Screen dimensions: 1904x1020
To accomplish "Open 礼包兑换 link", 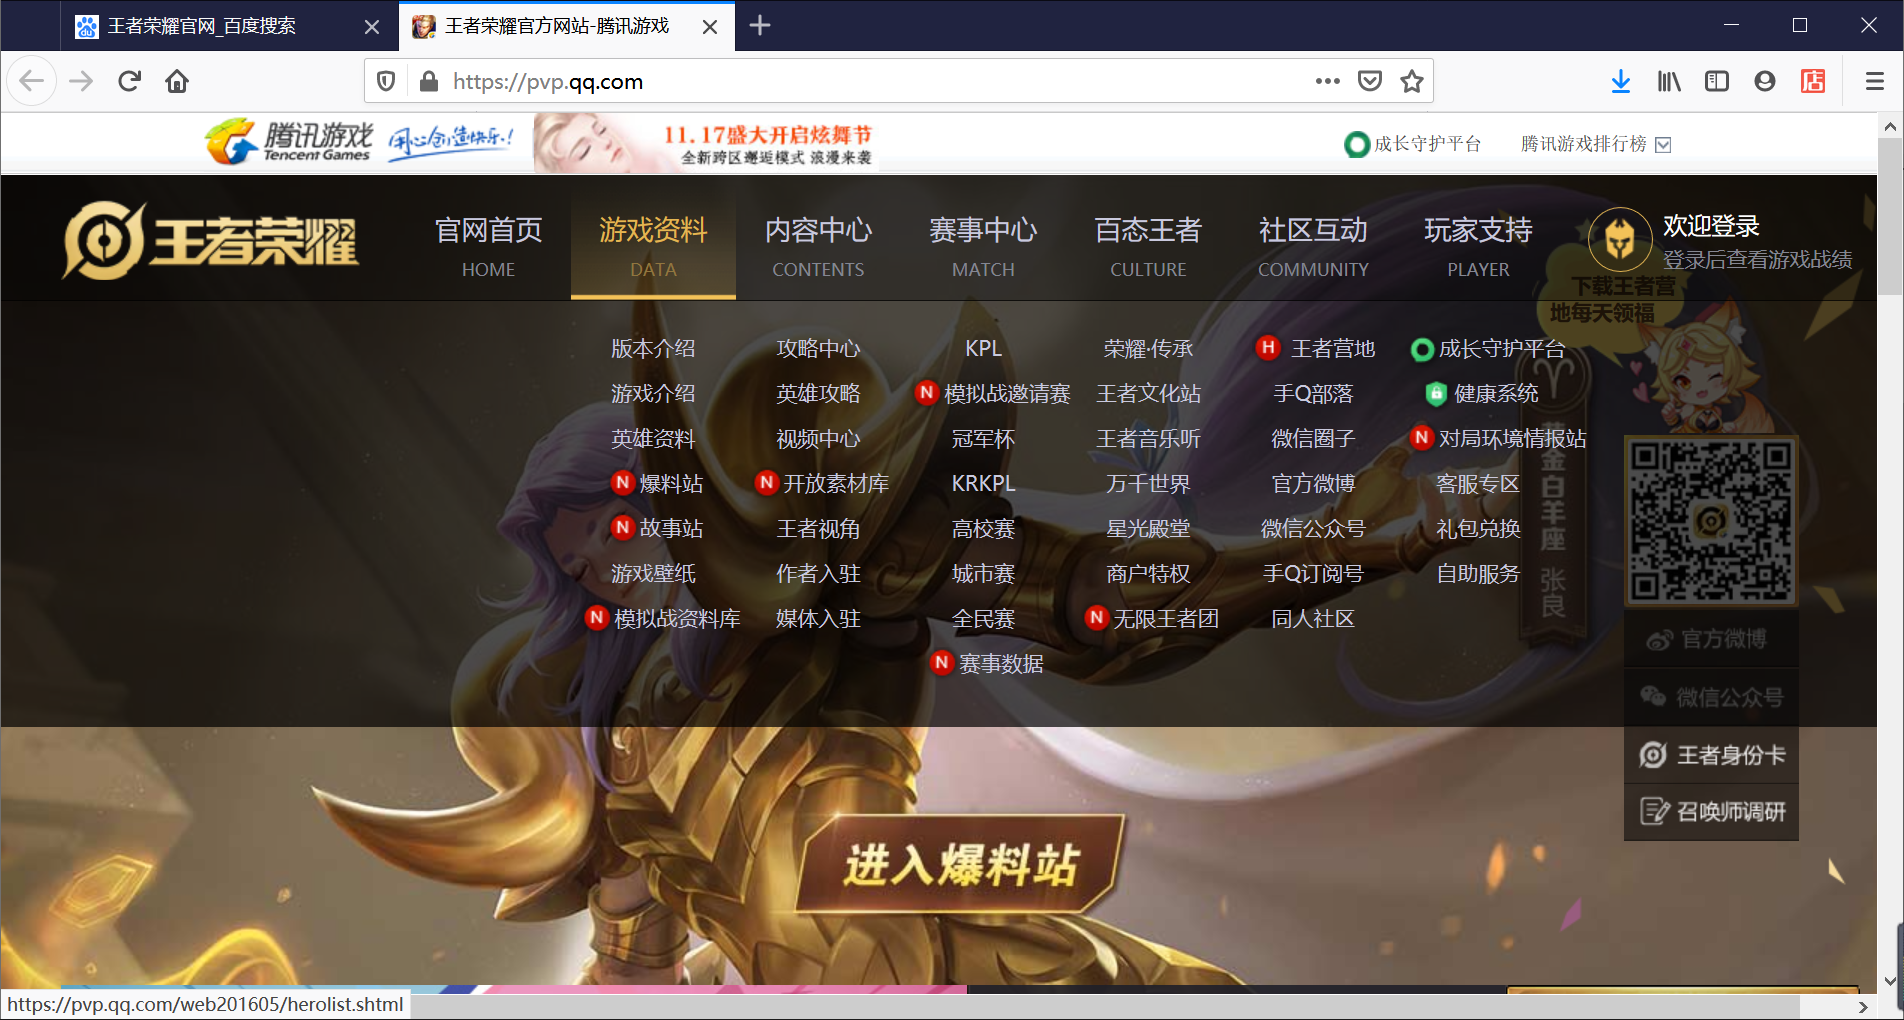I will click(x=1478, y=528).
